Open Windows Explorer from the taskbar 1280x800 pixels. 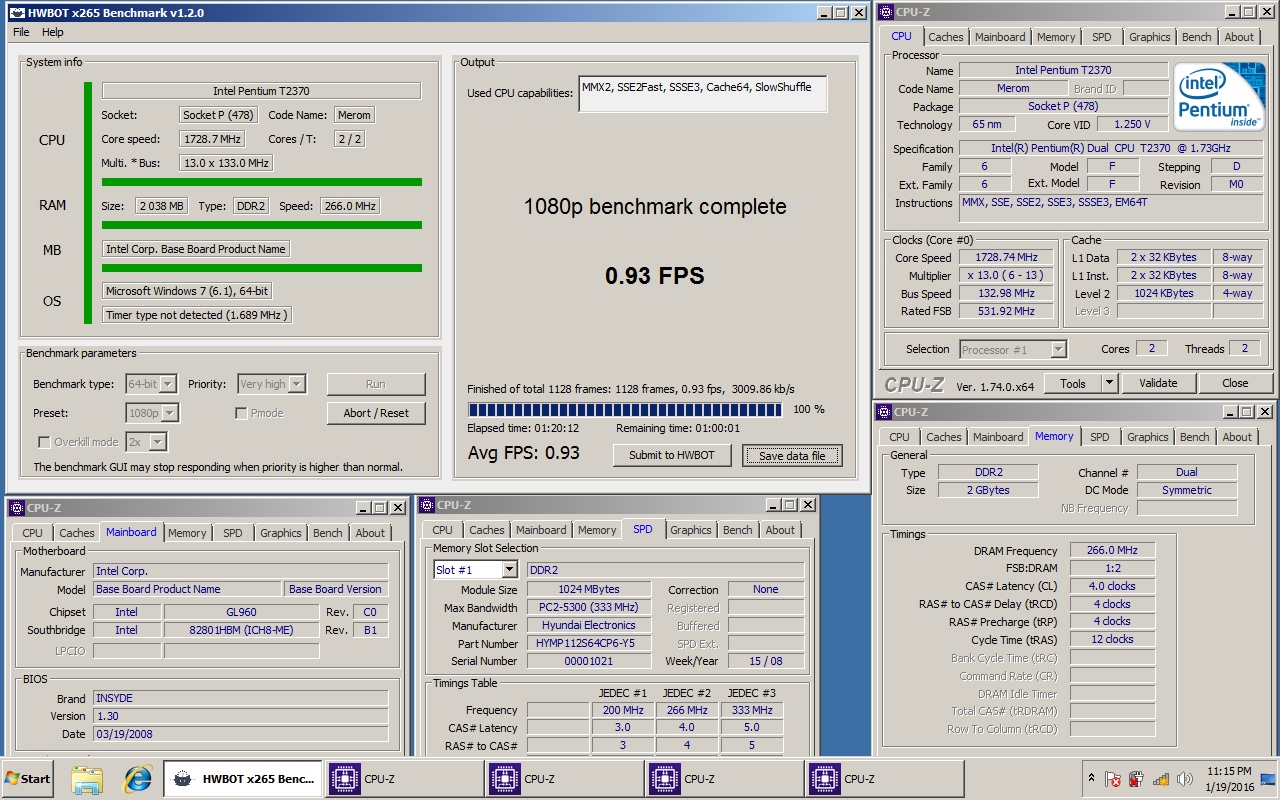pyautogui.click(x=87, y=779)
